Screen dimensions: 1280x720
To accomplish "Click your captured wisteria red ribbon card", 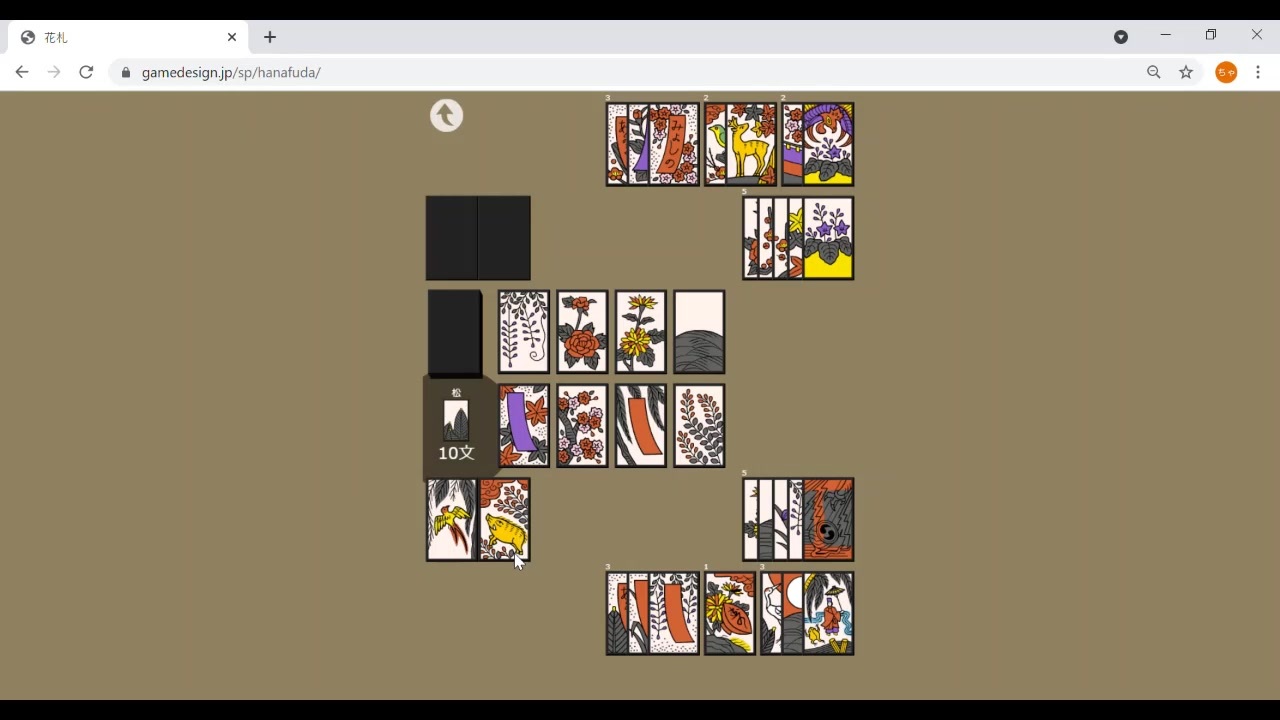I will point(675,613).
